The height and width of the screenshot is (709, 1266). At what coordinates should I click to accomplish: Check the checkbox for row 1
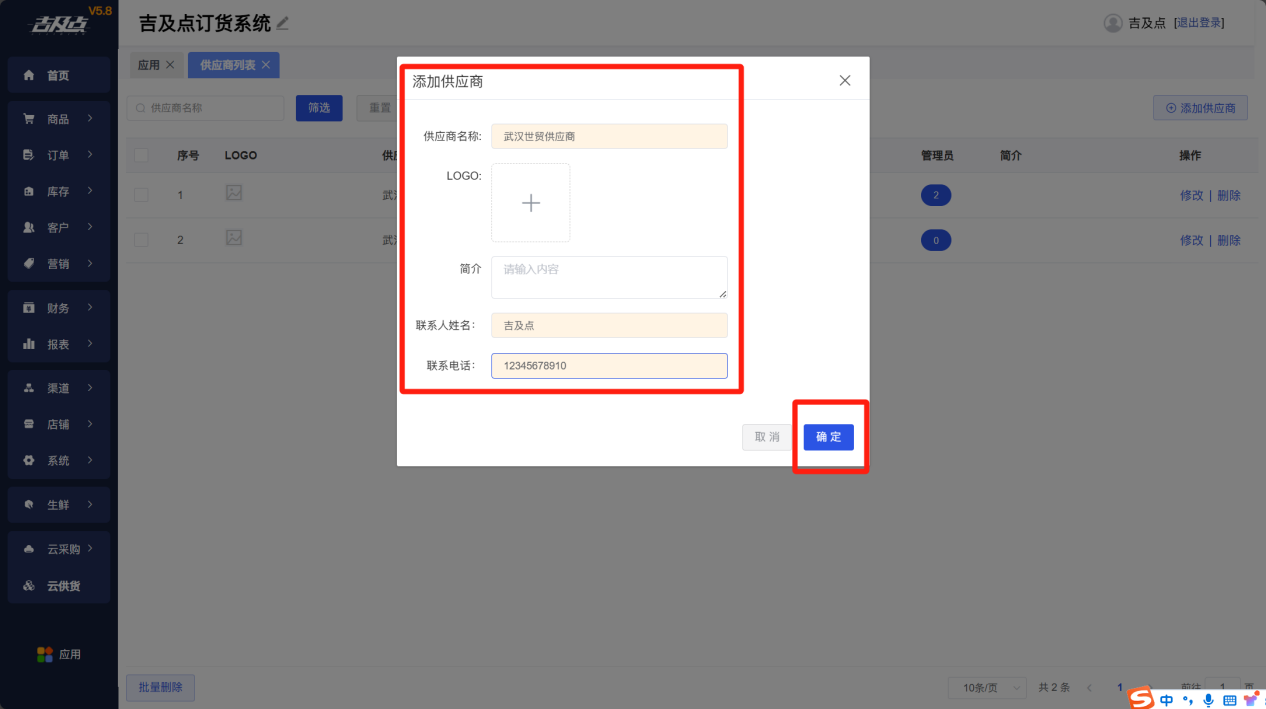click(x=141, y=195)
